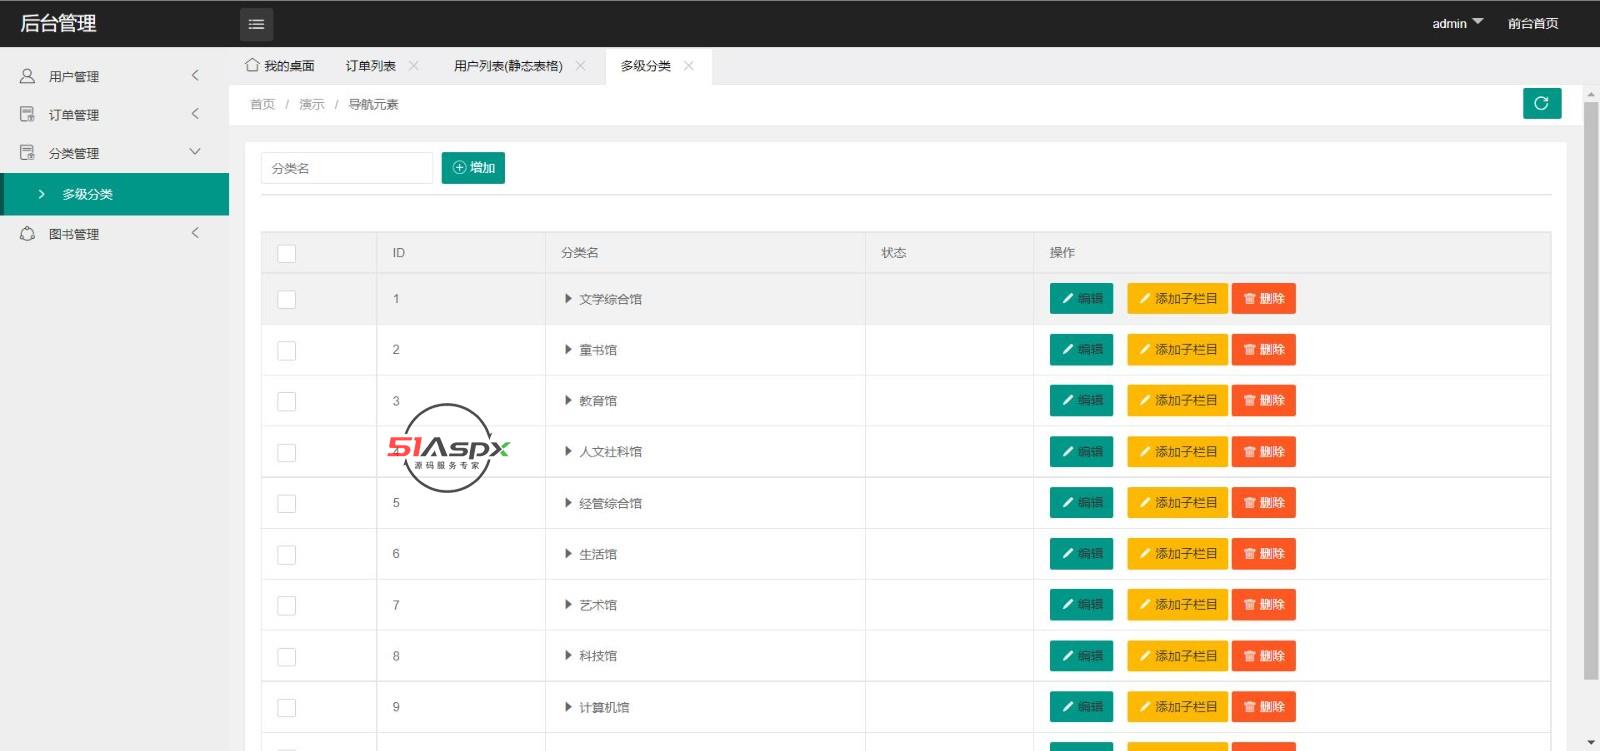Check the 人文社科馆 row checkbox
Image resolution: width=1600 pixels, height=751 pixels.
(287, 453)
